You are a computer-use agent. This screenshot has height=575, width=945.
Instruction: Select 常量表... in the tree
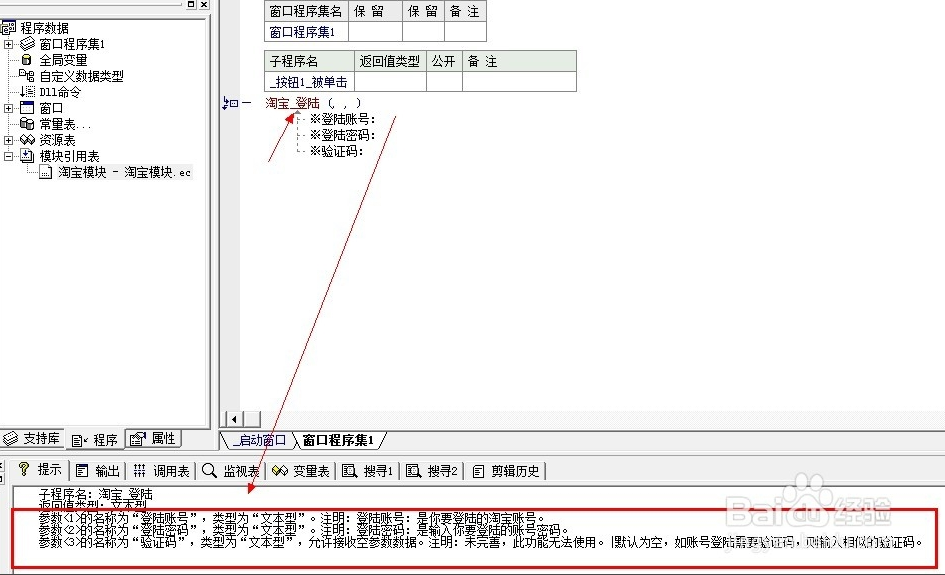65,124
